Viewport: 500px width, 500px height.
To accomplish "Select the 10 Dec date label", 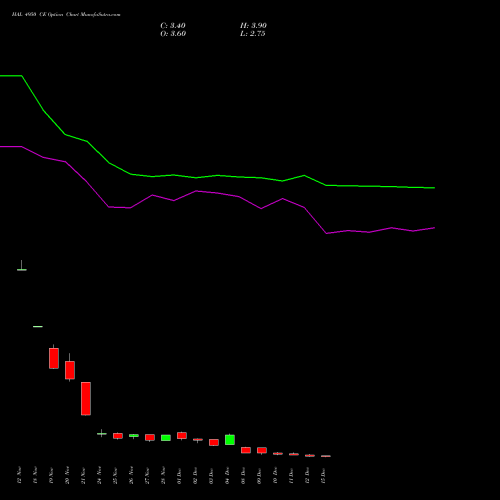I will pyautogui.click(x=275, y=475).
